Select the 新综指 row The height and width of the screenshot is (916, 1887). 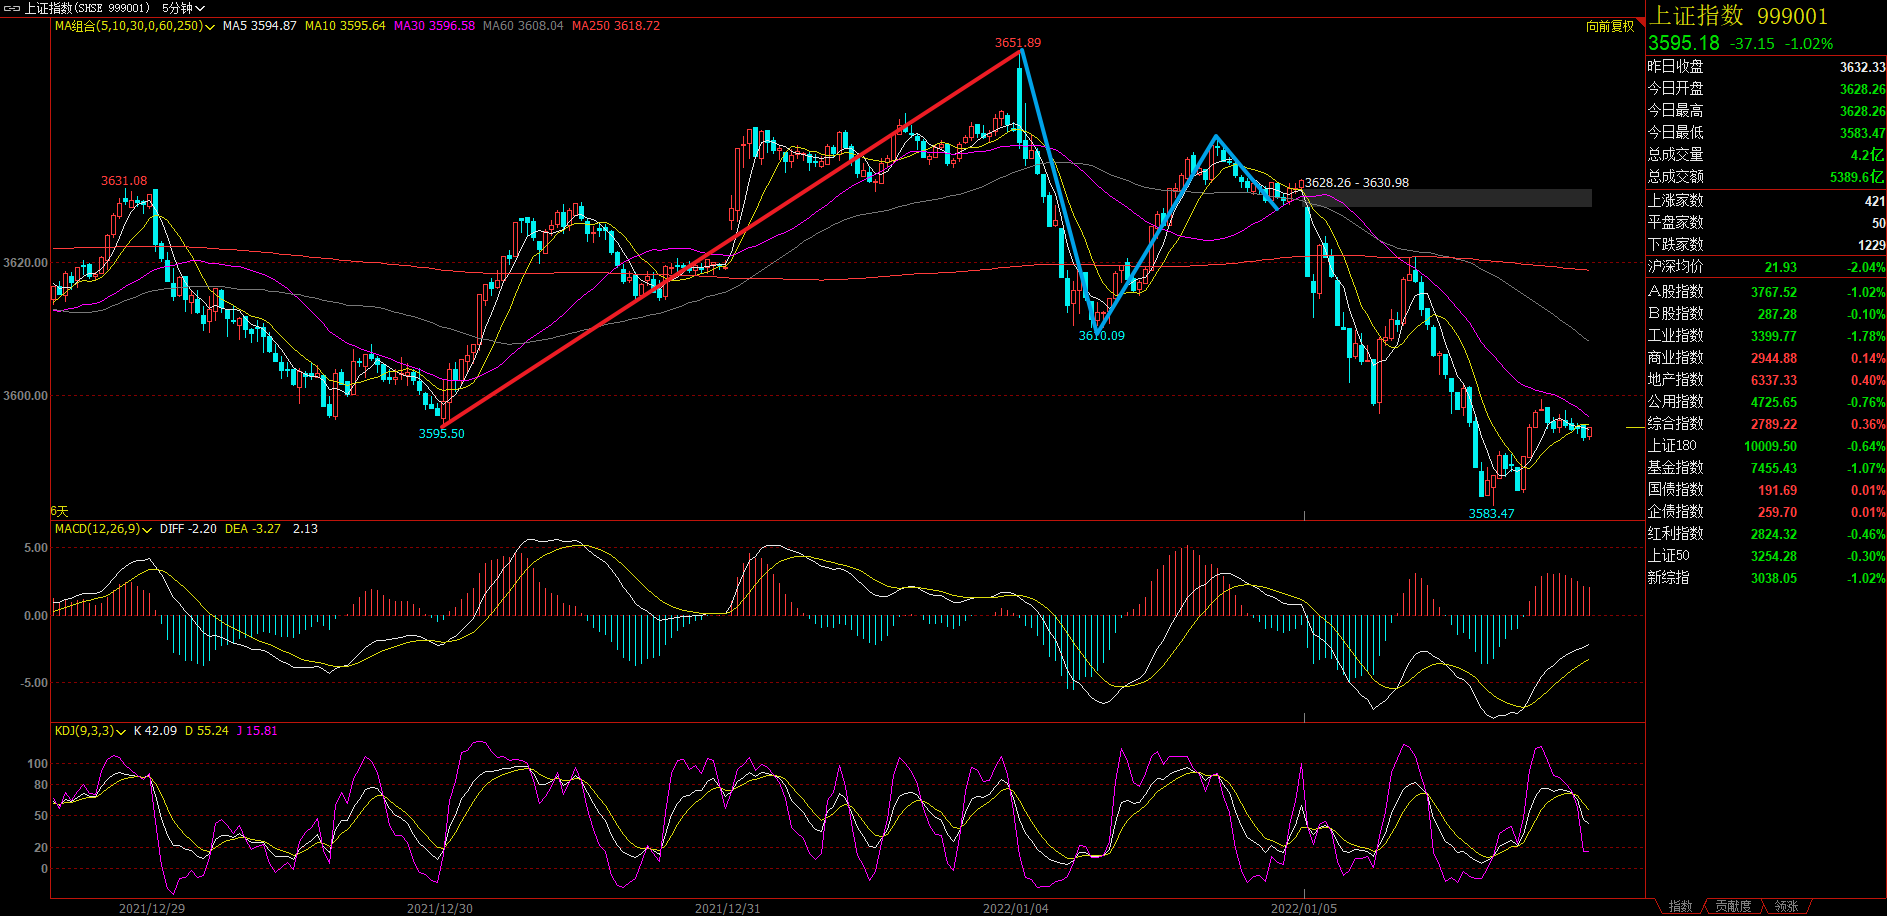(1766, 578)
